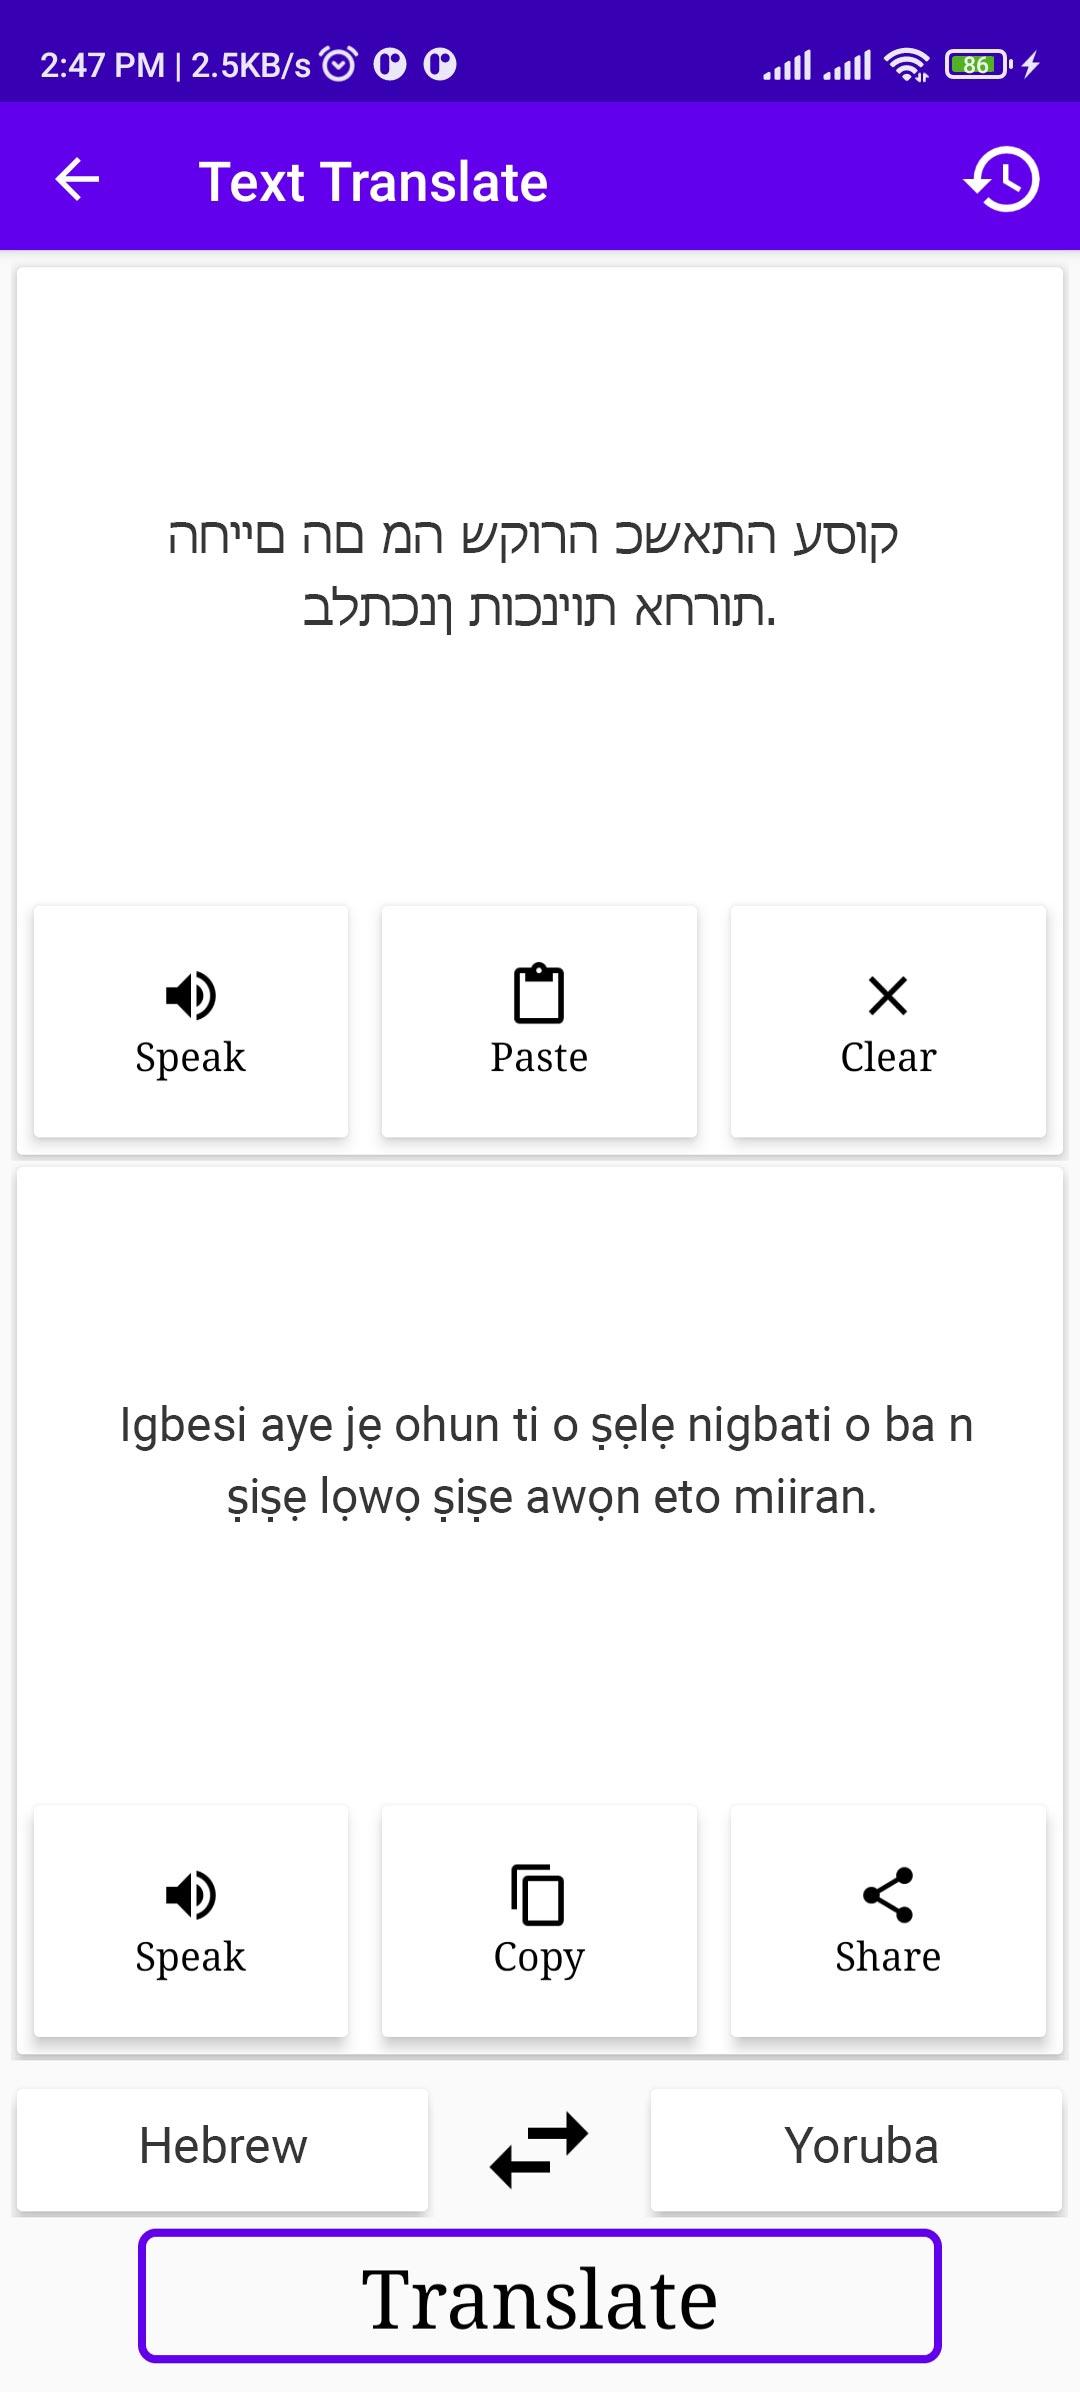
Task: Open Hebrew source language selector
Action: (223, 2147)
